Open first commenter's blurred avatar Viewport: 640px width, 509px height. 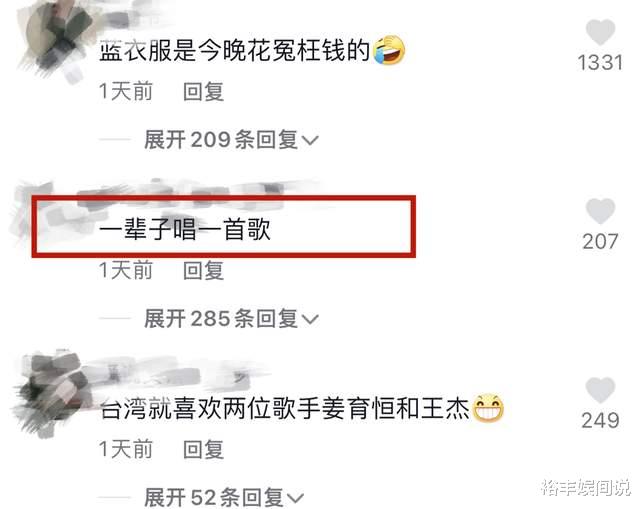point(55,39)
